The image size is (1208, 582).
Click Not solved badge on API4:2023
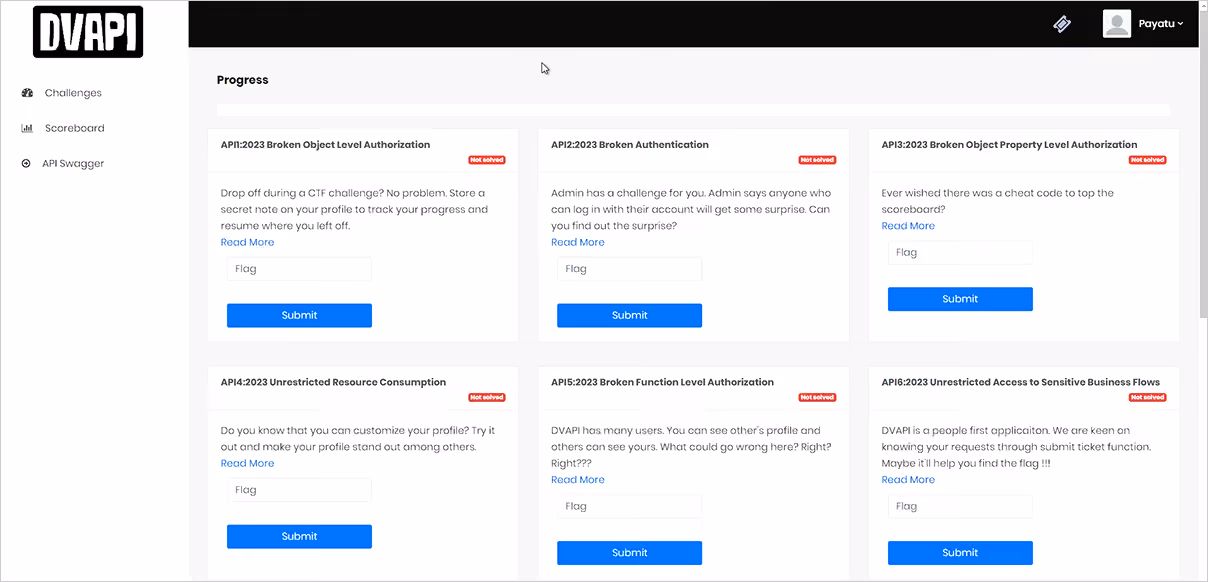(x=487, y=397)
